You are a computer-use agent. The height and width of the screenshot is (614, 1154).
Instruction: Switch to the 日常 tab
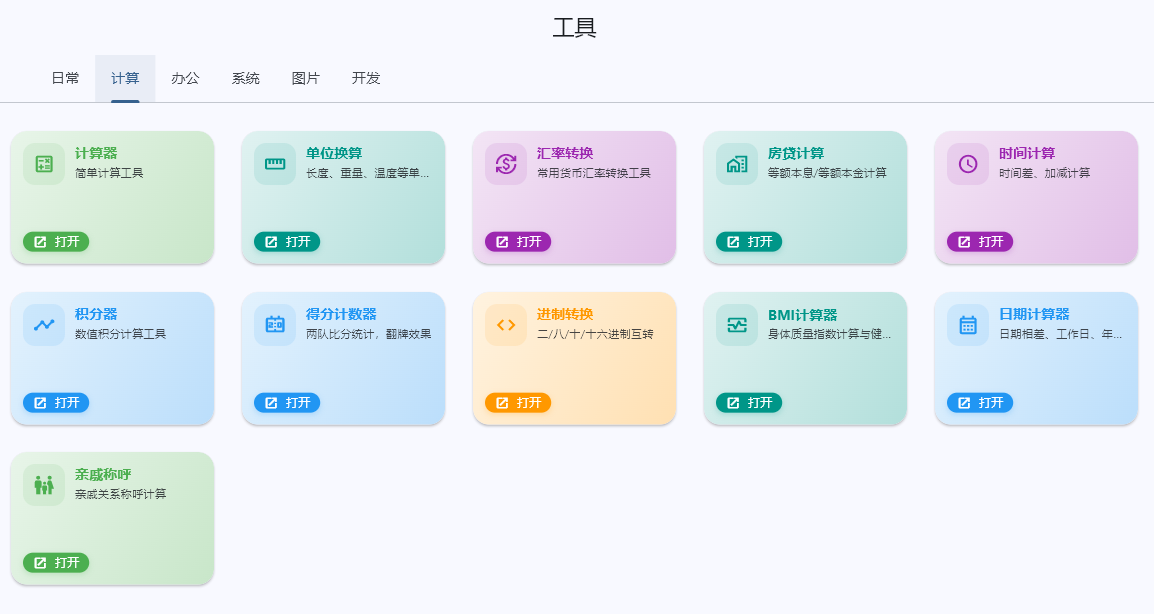(x=66, y=78)
